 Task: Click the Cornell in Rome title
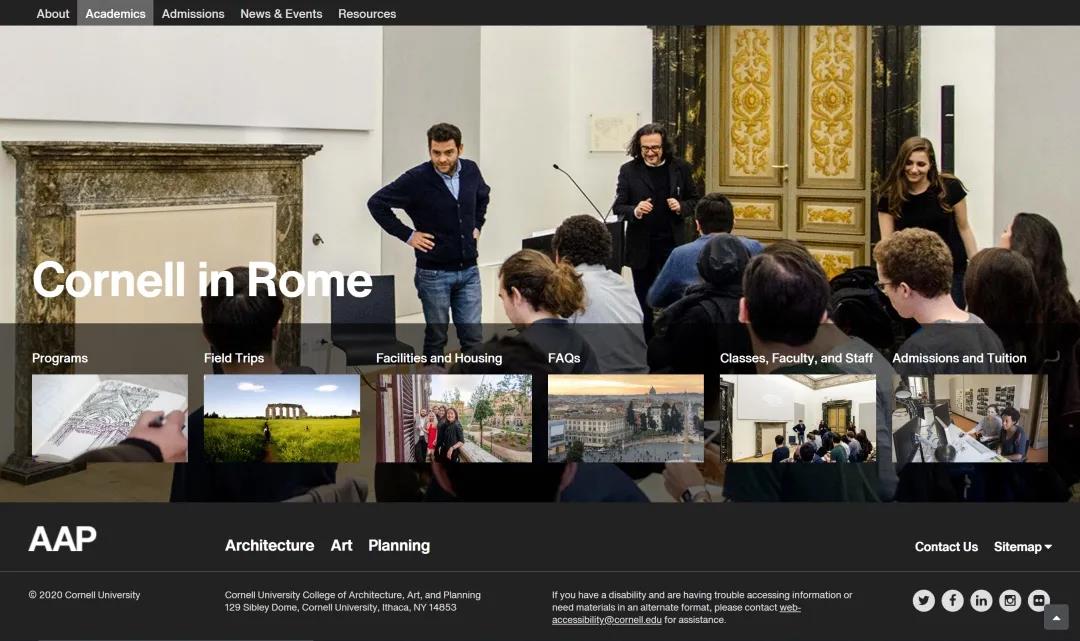coord(202,280)
